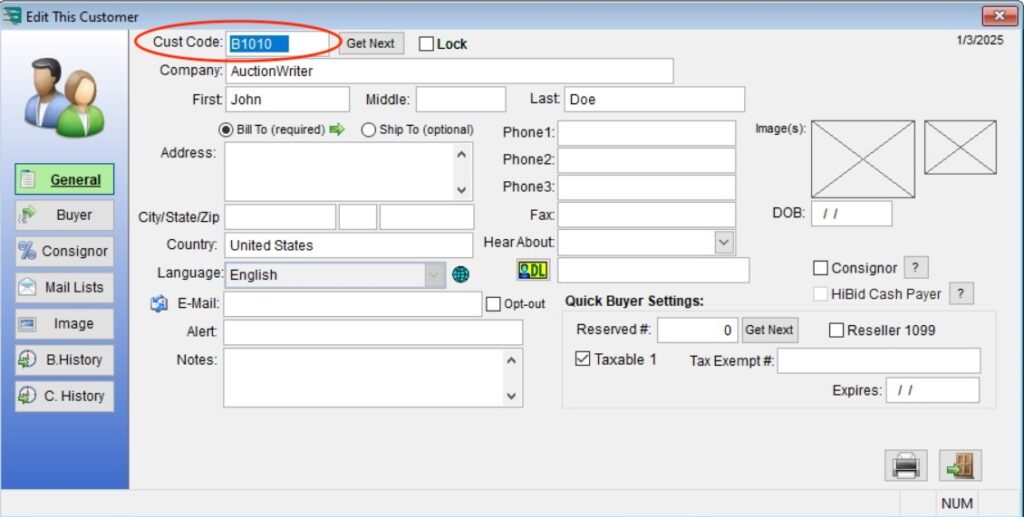Click the Company name input field
This screenshot has width=1024, height=517.
[448, 71]
